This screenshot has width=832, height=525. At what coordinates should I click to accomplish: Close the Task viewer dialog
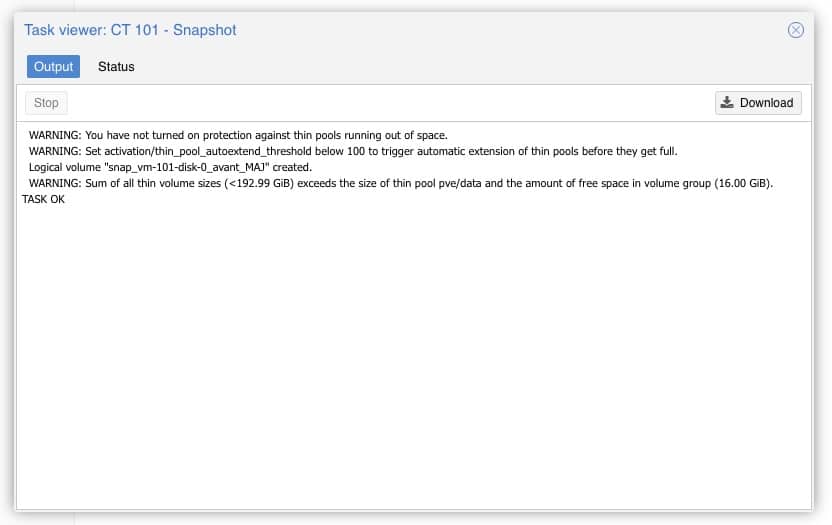pos(795,30)
